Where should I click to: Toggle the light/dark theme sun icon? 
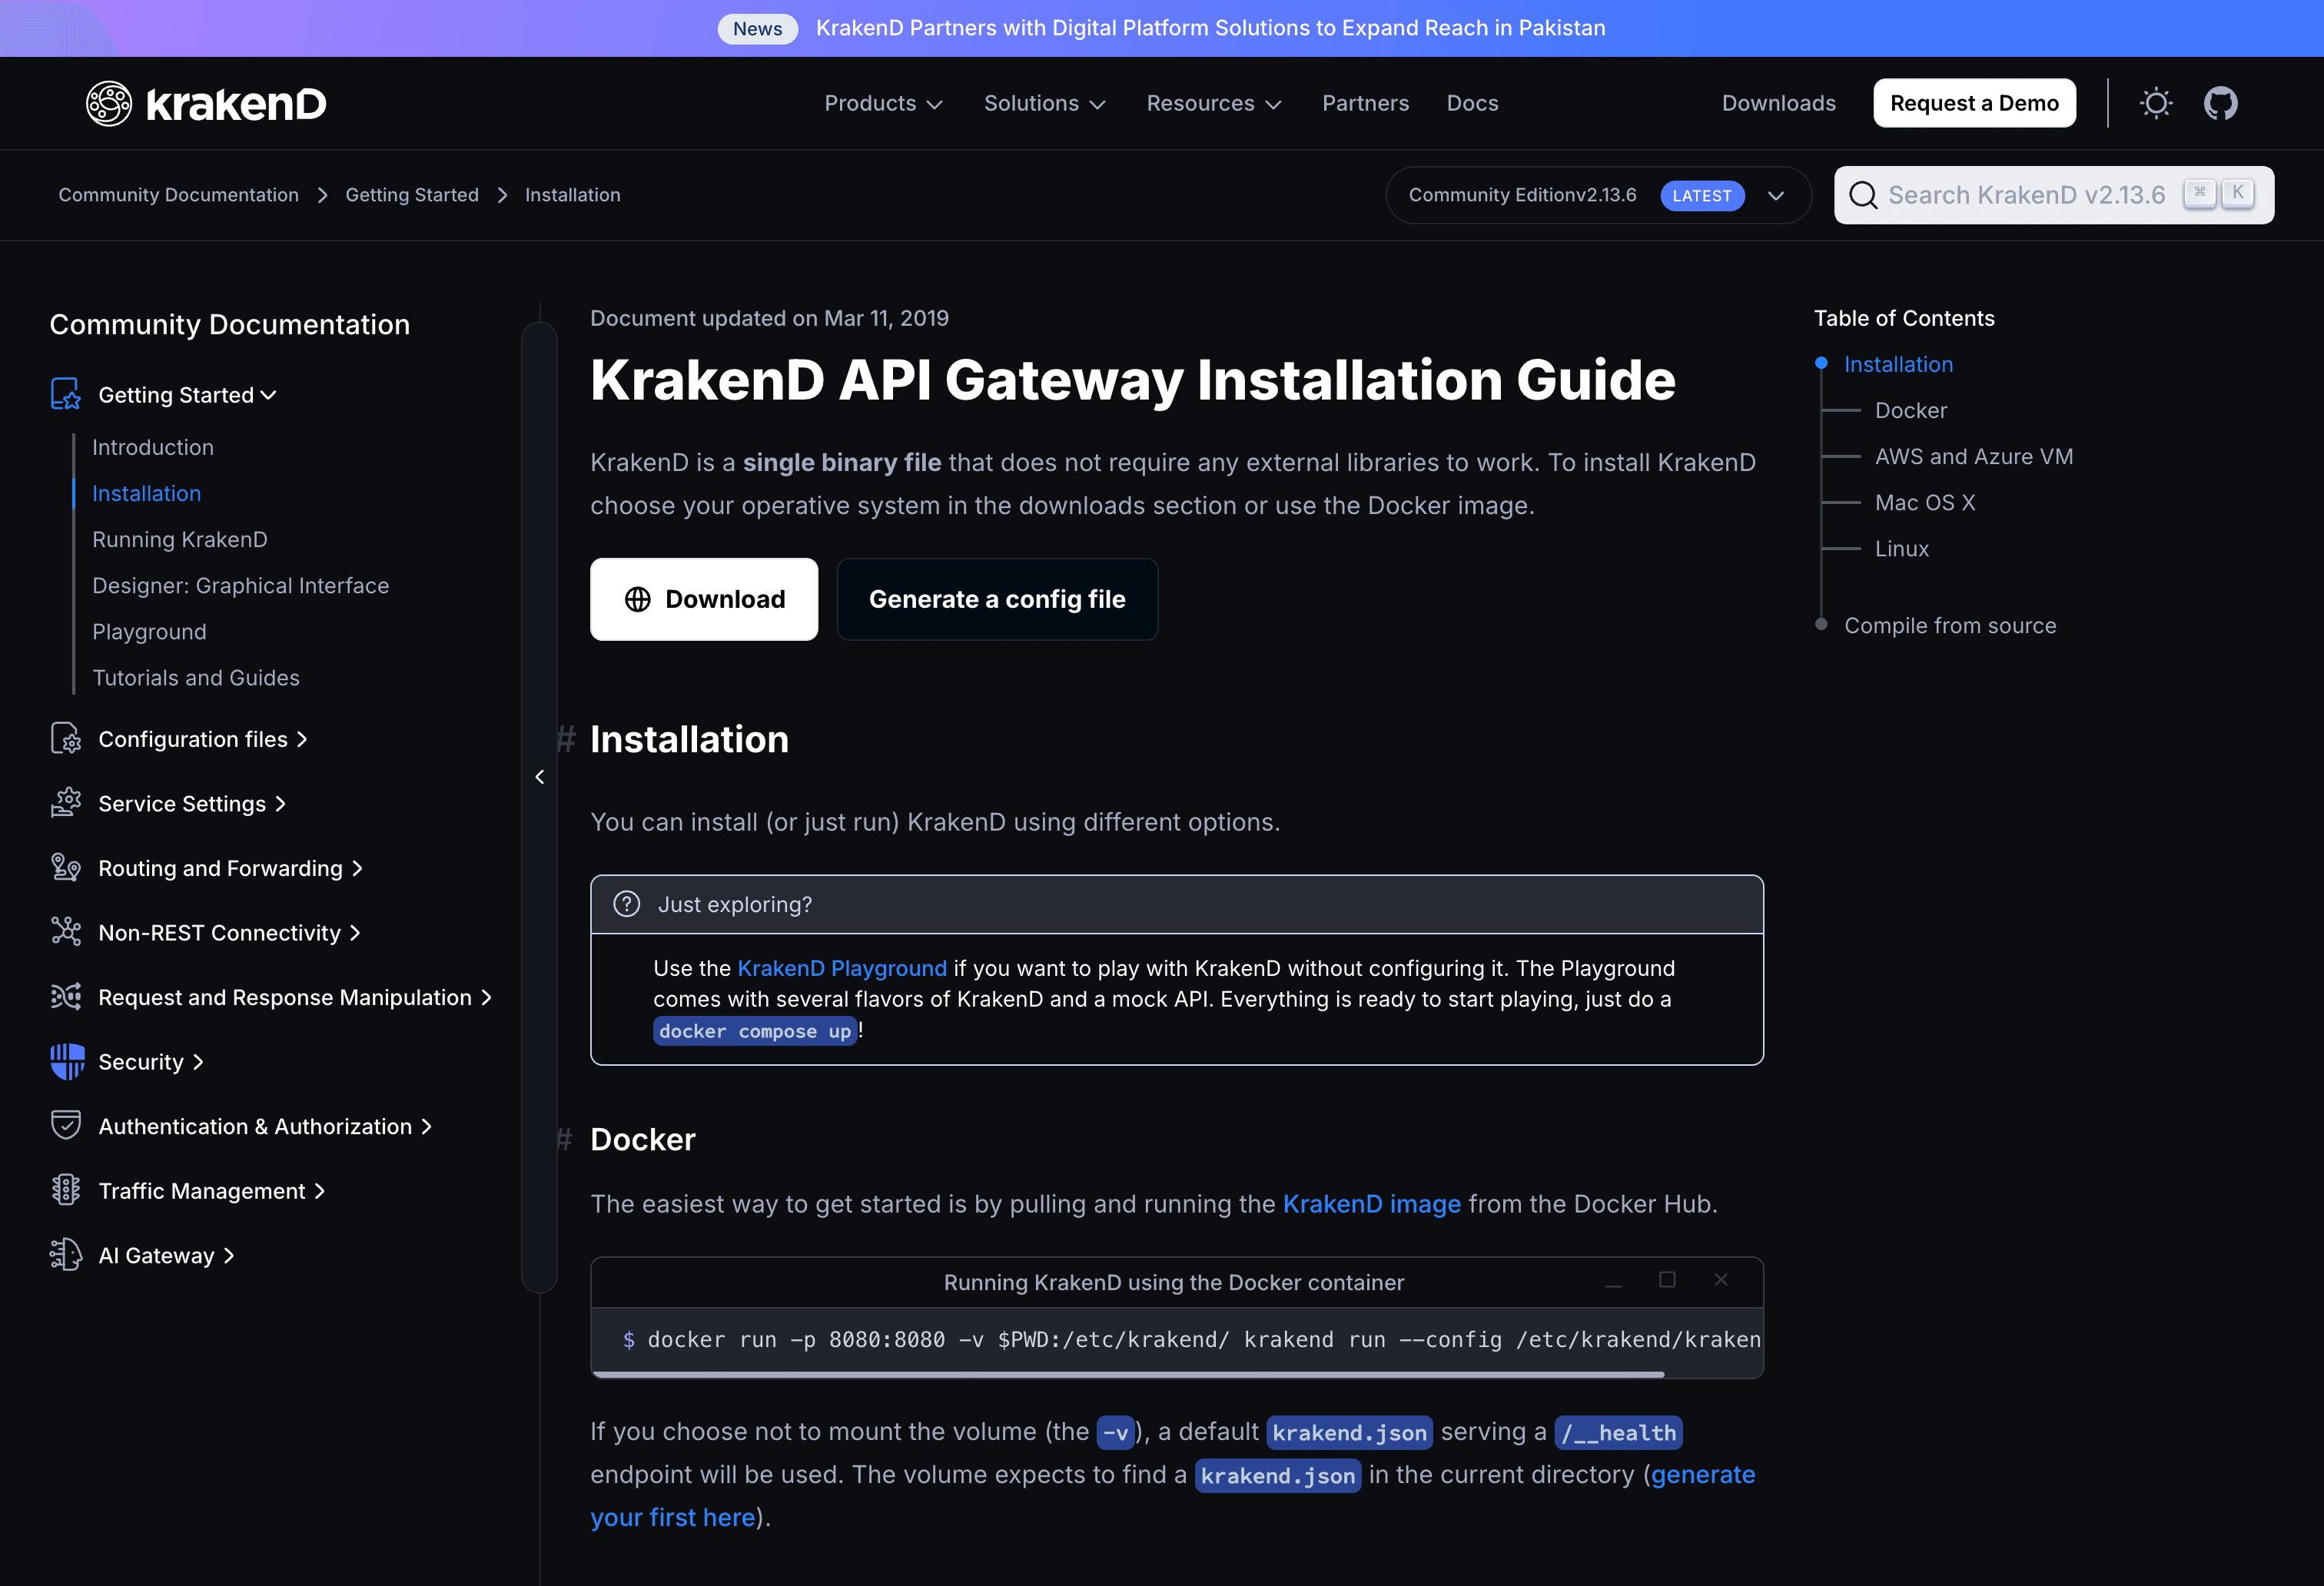point(2156,103)
